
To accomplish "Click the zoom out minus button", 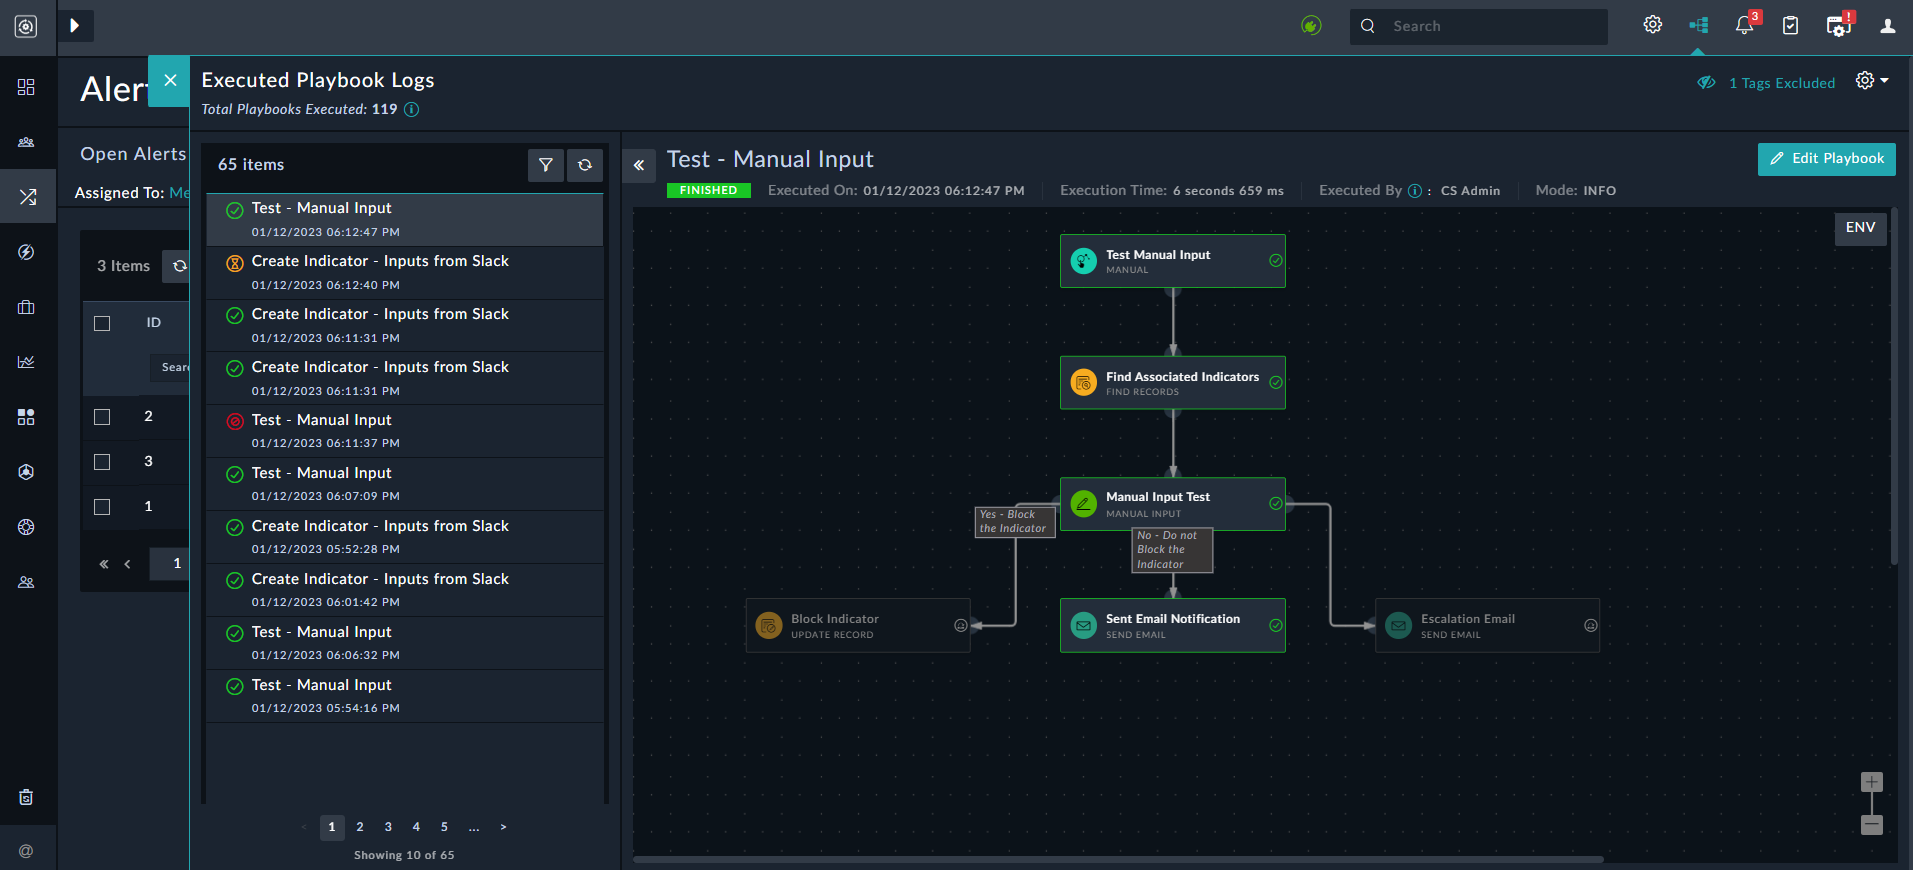I will click(x=1871, y=825).
